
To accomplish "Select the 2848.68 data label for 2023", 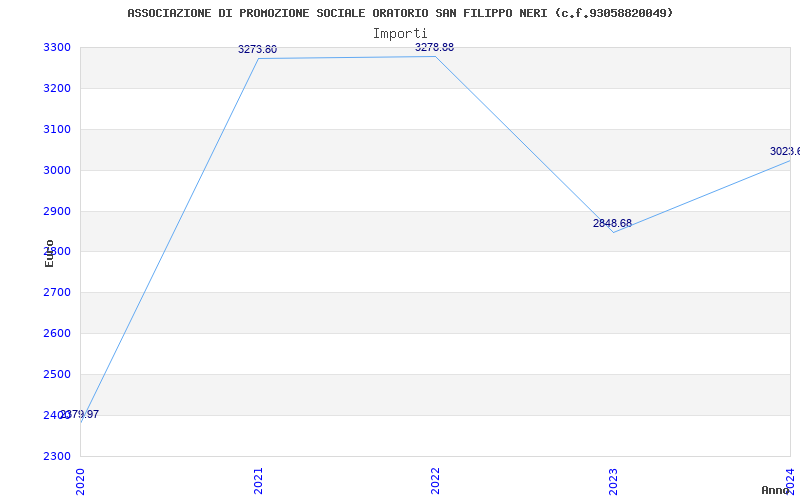I will 612,223.
